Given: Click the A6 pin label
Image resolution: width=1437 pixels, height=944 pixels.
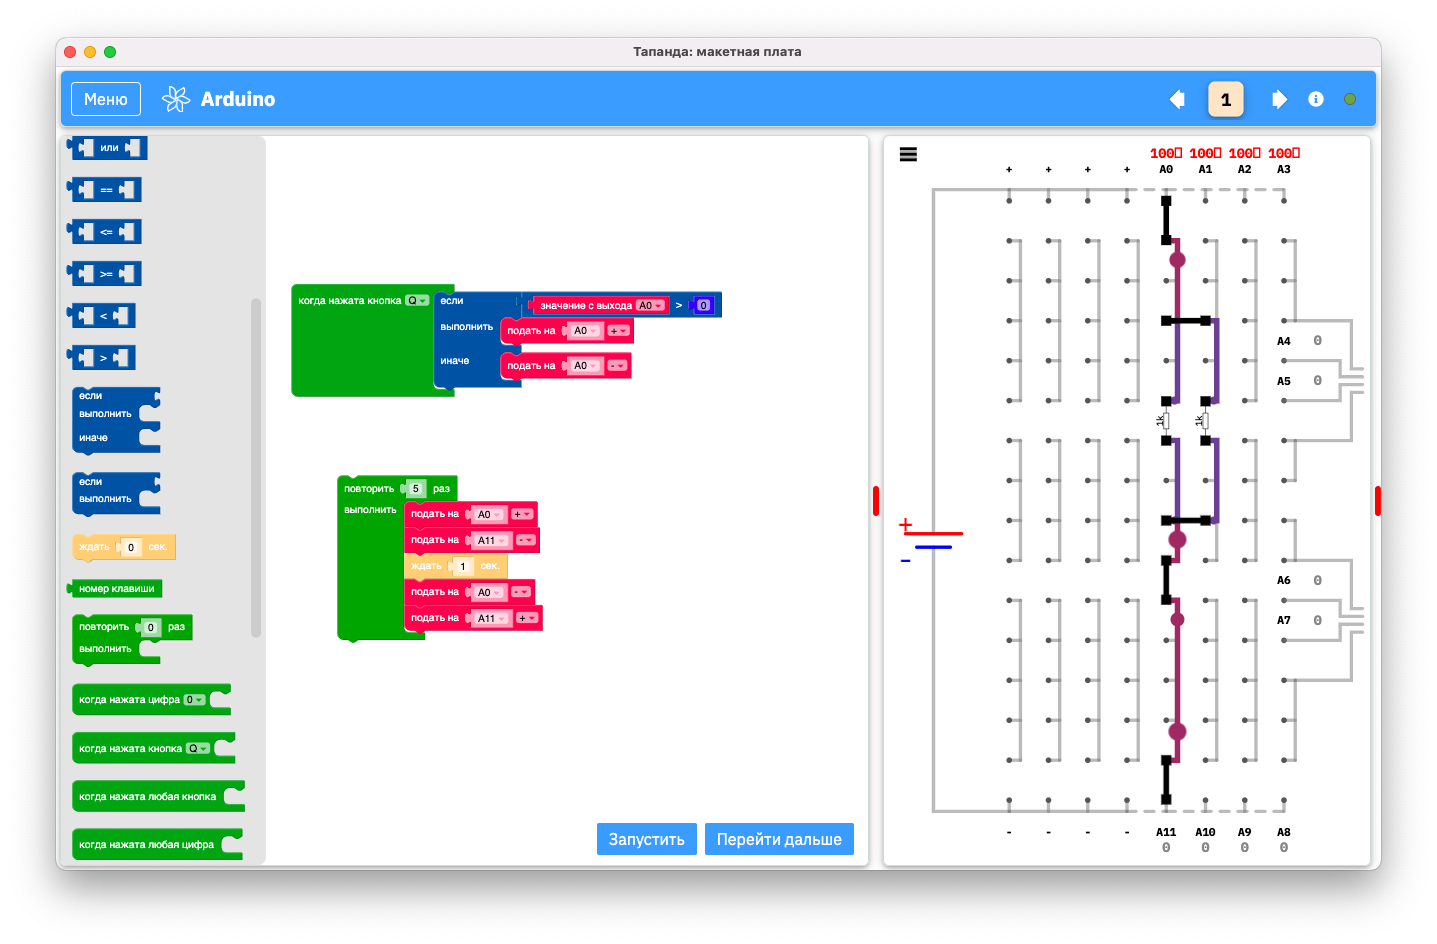Looking at the screenshot, I should coord(1284,580).
